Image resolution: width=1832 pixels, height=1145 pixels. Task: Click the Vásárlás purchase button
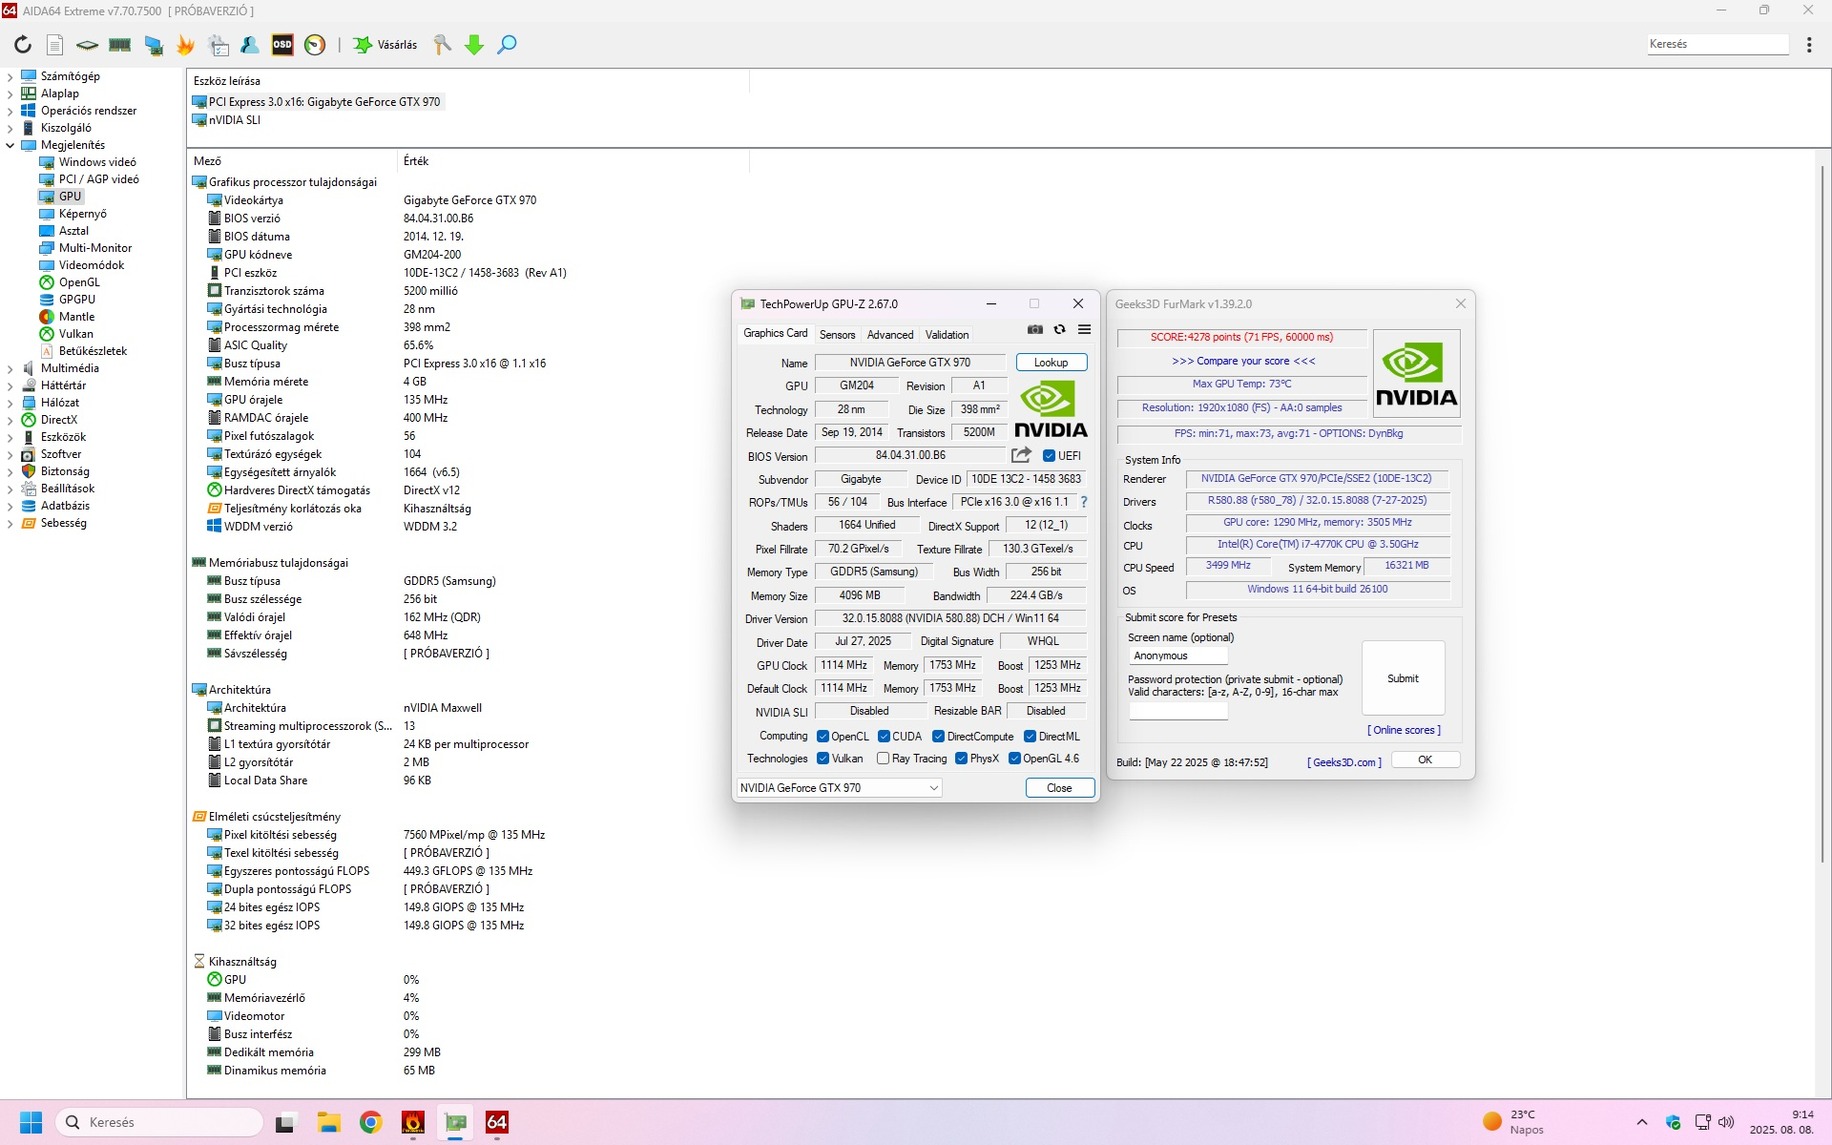click(386, 45)
